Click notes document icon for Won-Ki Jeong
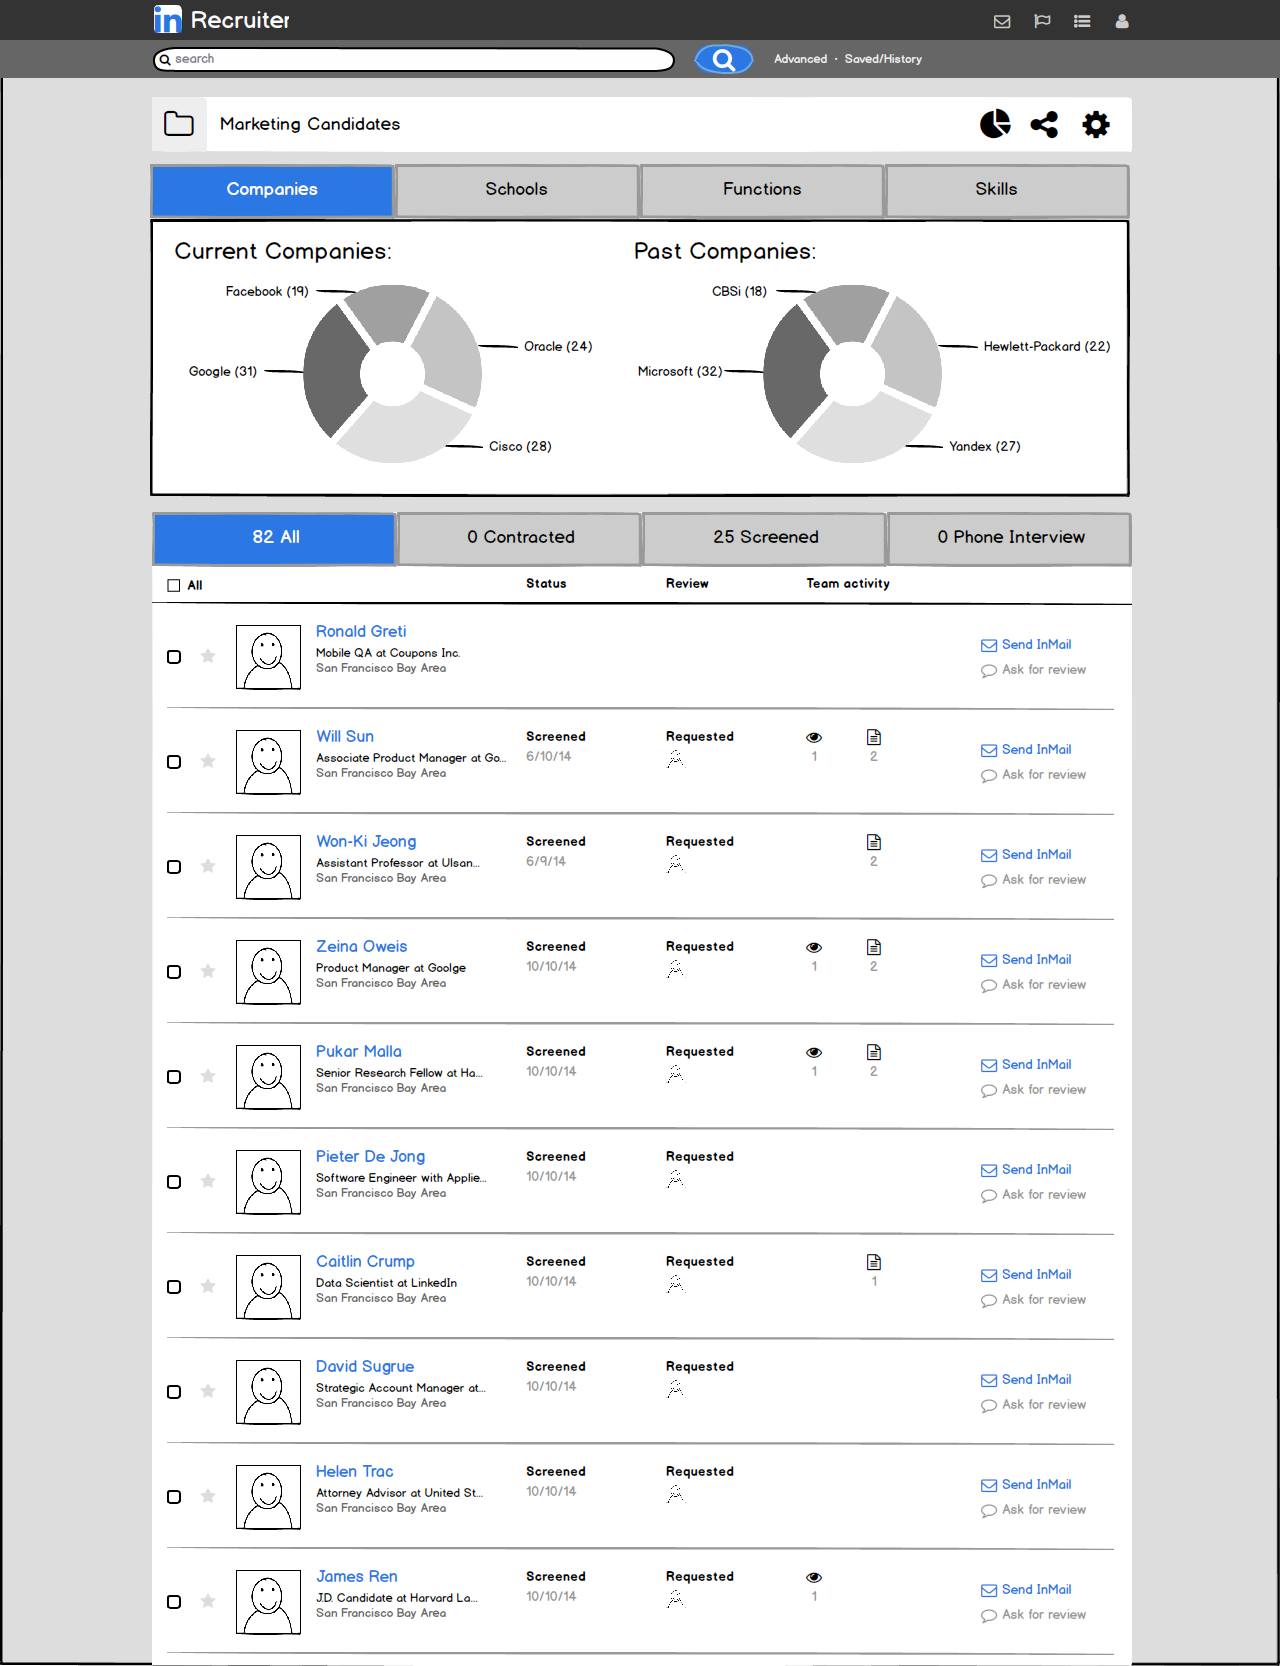Viewport: 1280px width, 1666px height. pos(874,842)
